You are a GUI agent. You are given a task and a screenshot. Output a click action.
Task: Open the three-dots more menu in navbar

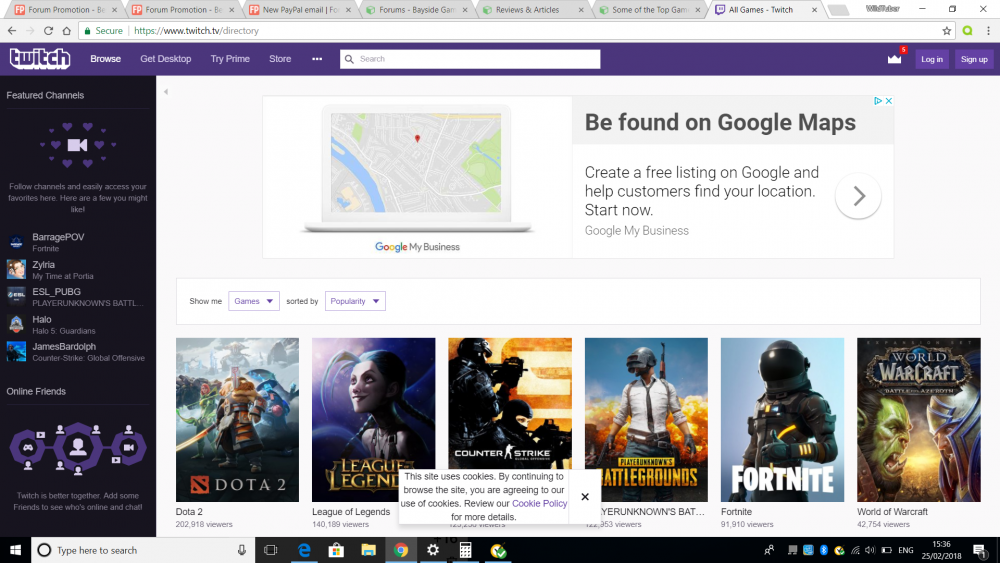tap(317, 59)
